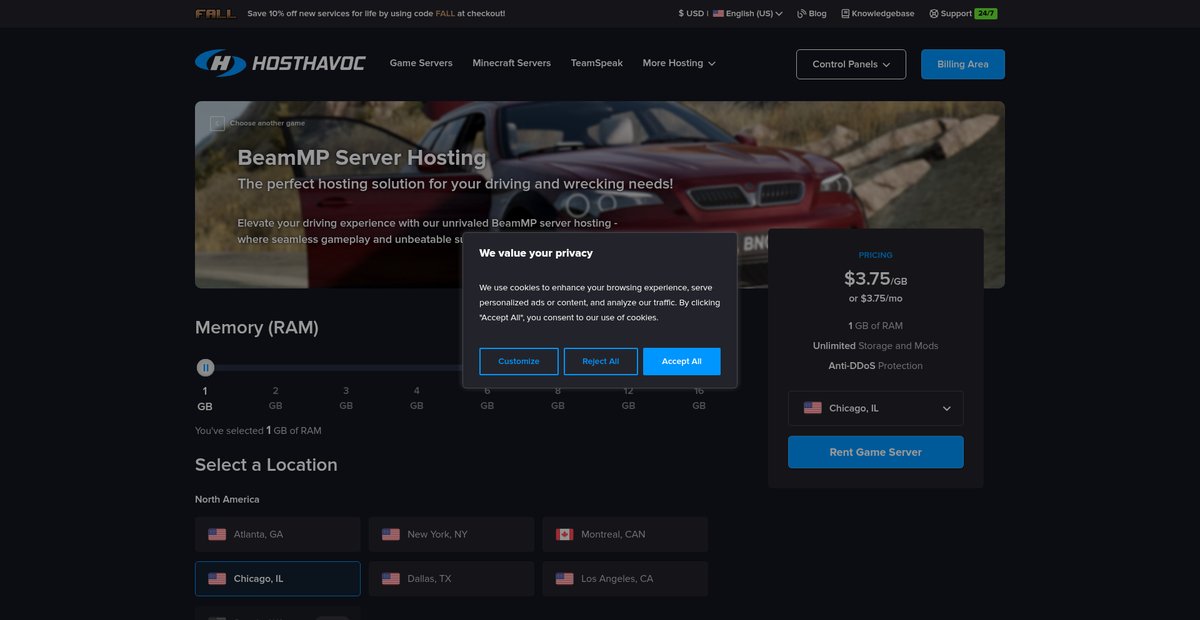Click the Canadian flag on Montreal card
This screenshot has height=620, width=1200.
point(565,534)
